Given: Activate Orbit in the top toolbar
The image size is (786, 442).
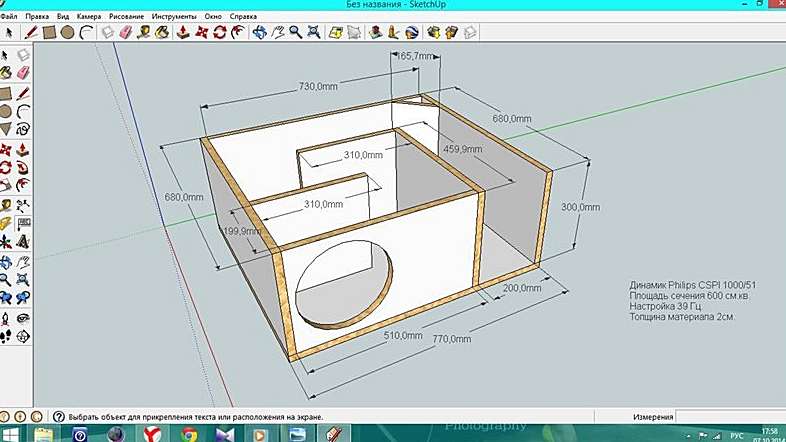Looking at the screenshot, I should pos(260,33).
